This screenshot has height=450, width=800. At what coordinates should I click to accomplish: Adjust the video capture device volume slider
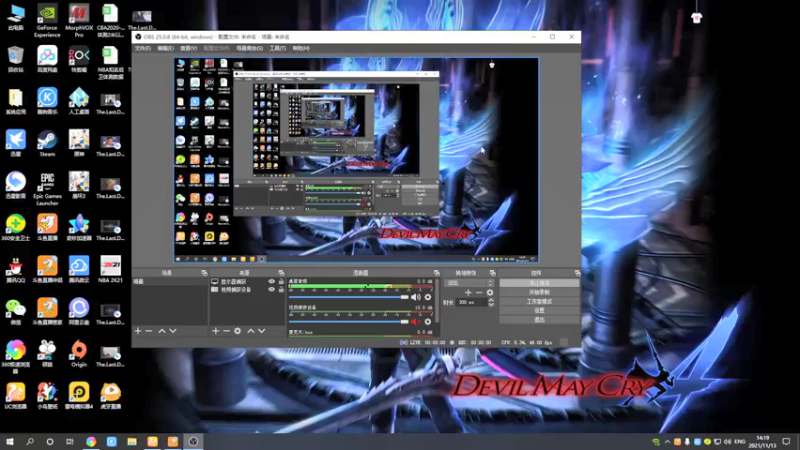point(349,322)
